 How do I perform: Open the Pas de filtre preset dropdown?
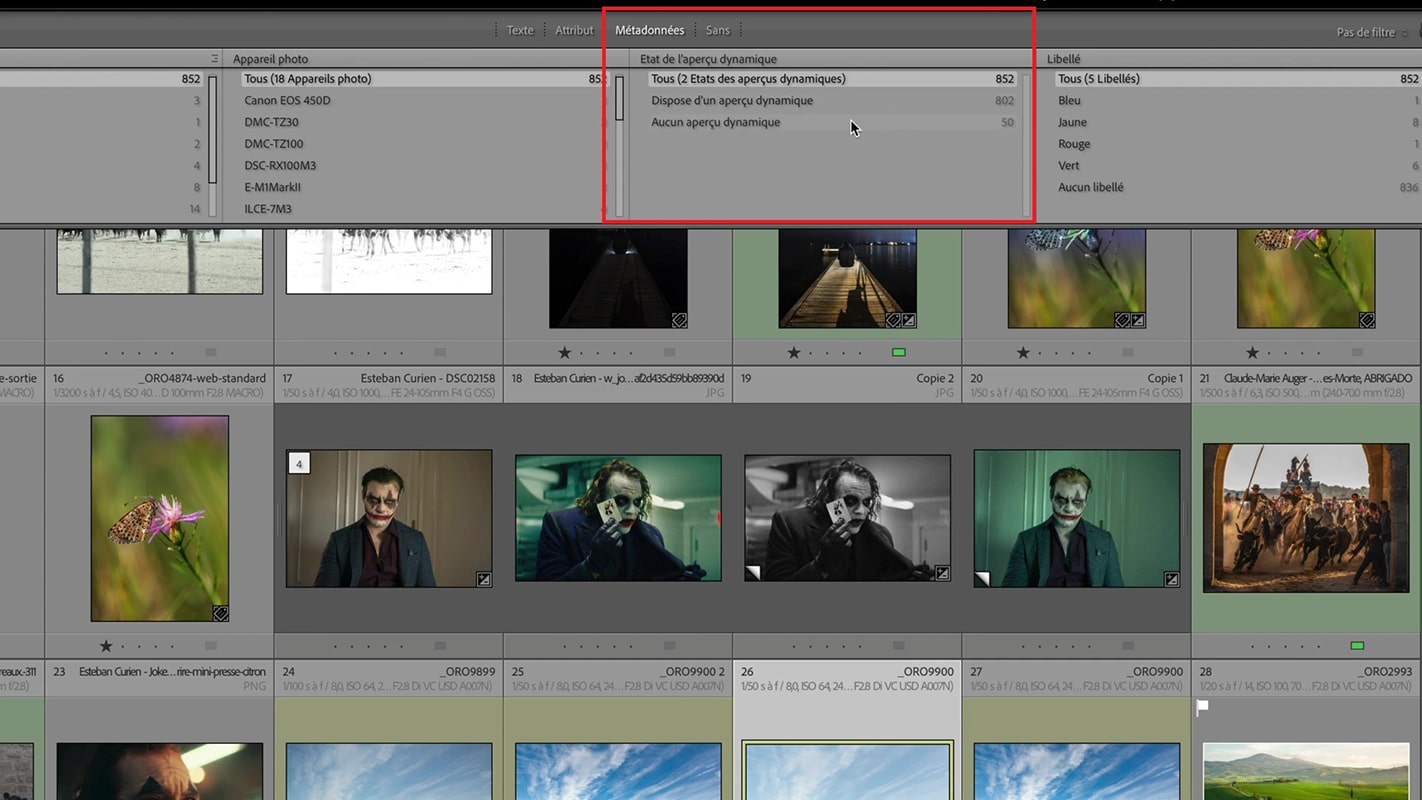click(x=1372, y=32)
